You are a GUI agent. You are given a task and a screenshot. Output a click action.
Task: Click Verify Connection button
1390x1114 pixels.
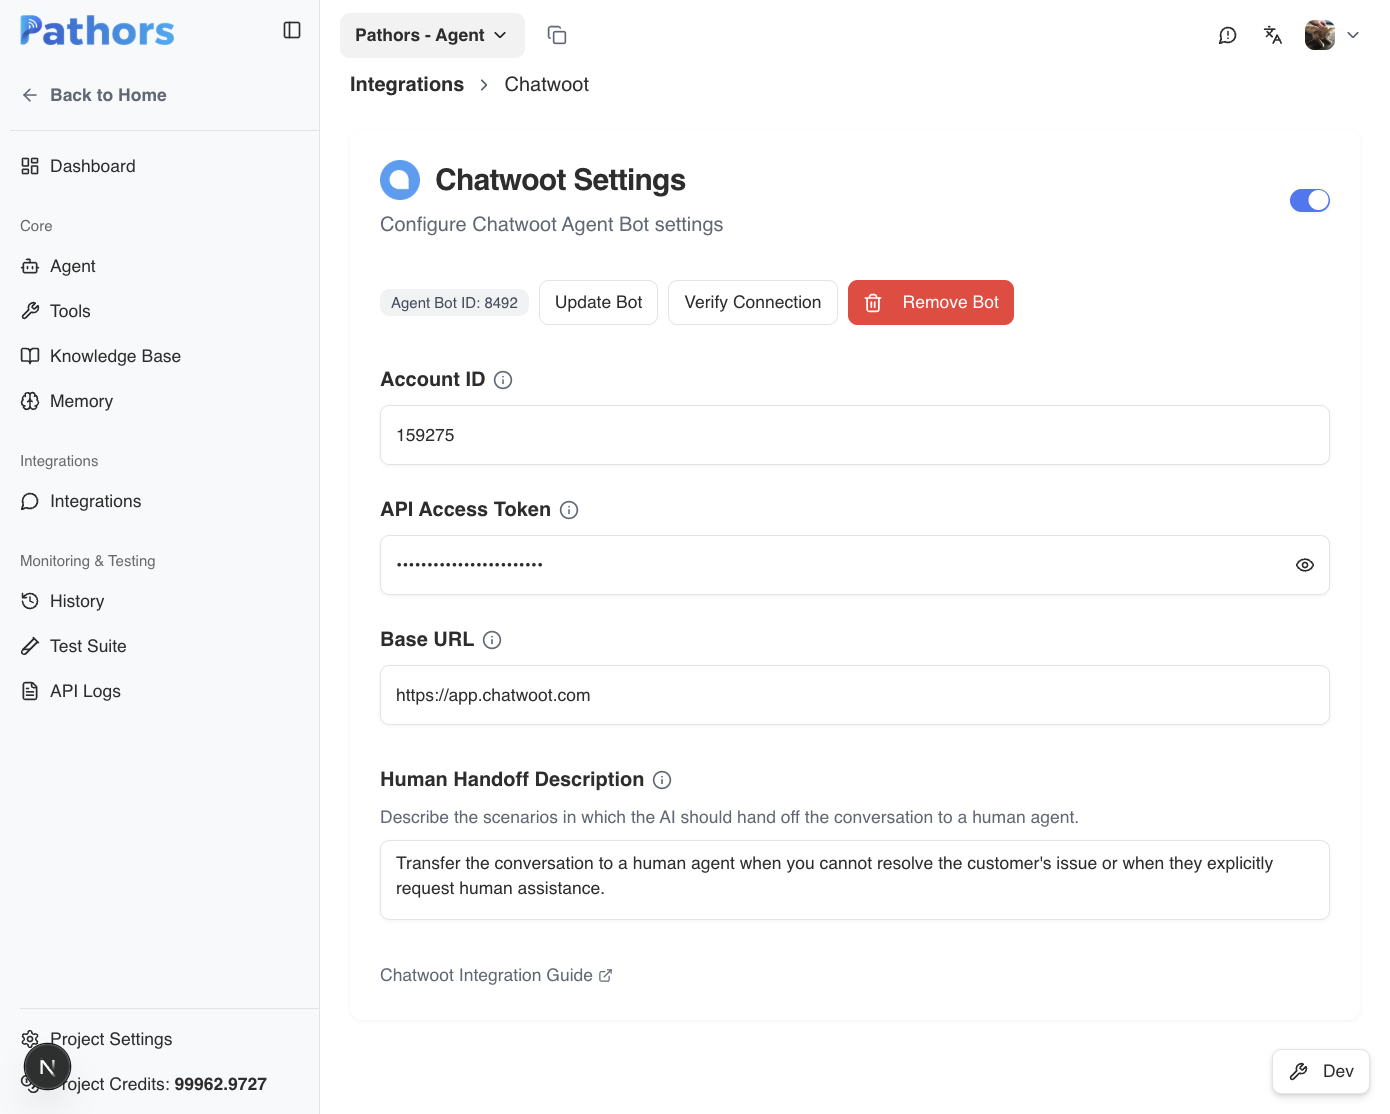coord(753,302)
